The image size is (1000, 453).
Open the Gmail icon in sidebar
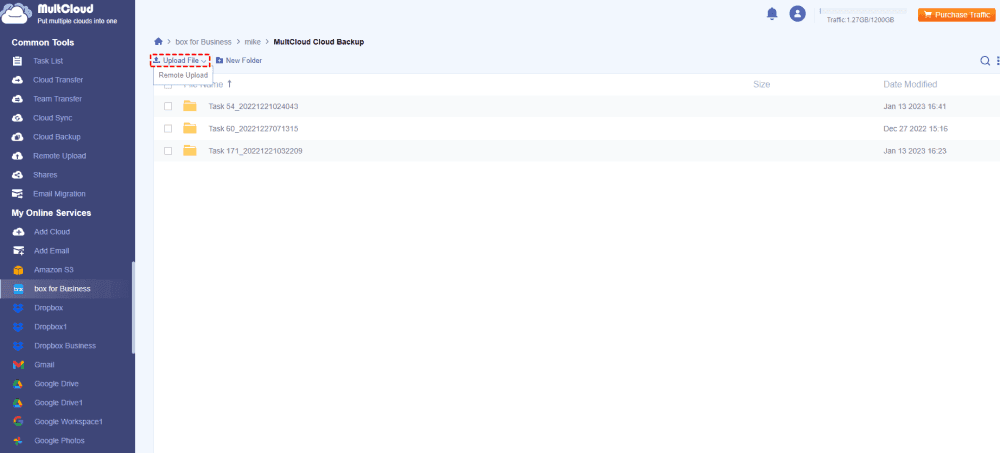(x=18, y=365)
